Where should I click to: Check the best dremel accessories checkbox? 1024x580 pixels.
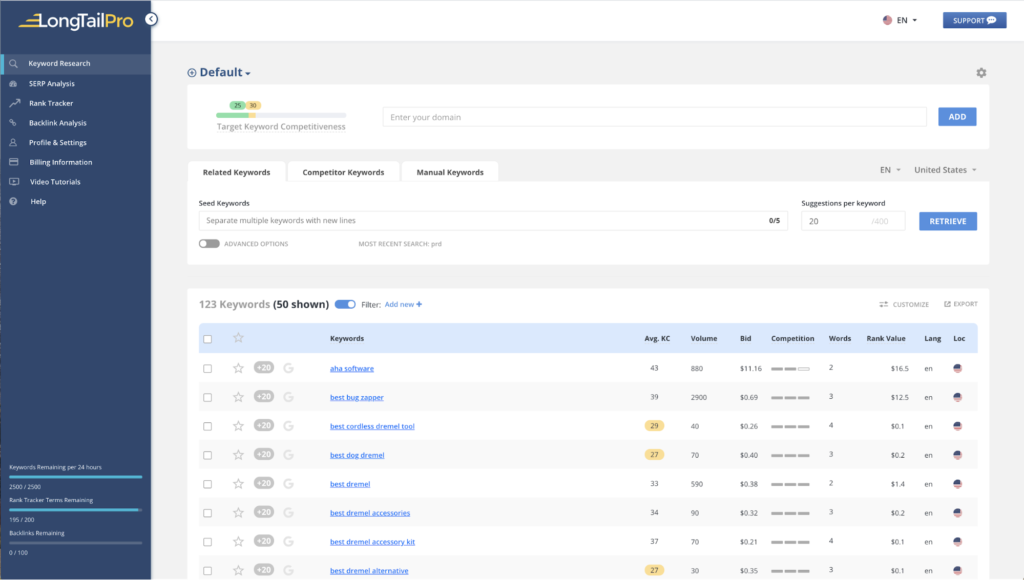click(x=208, y=513)
